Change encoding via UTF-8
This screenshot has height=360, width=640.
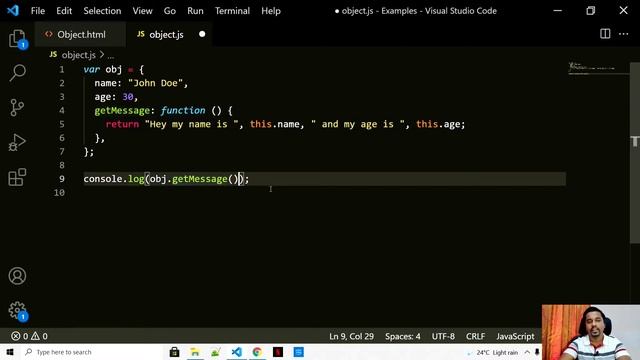[443, 336]
